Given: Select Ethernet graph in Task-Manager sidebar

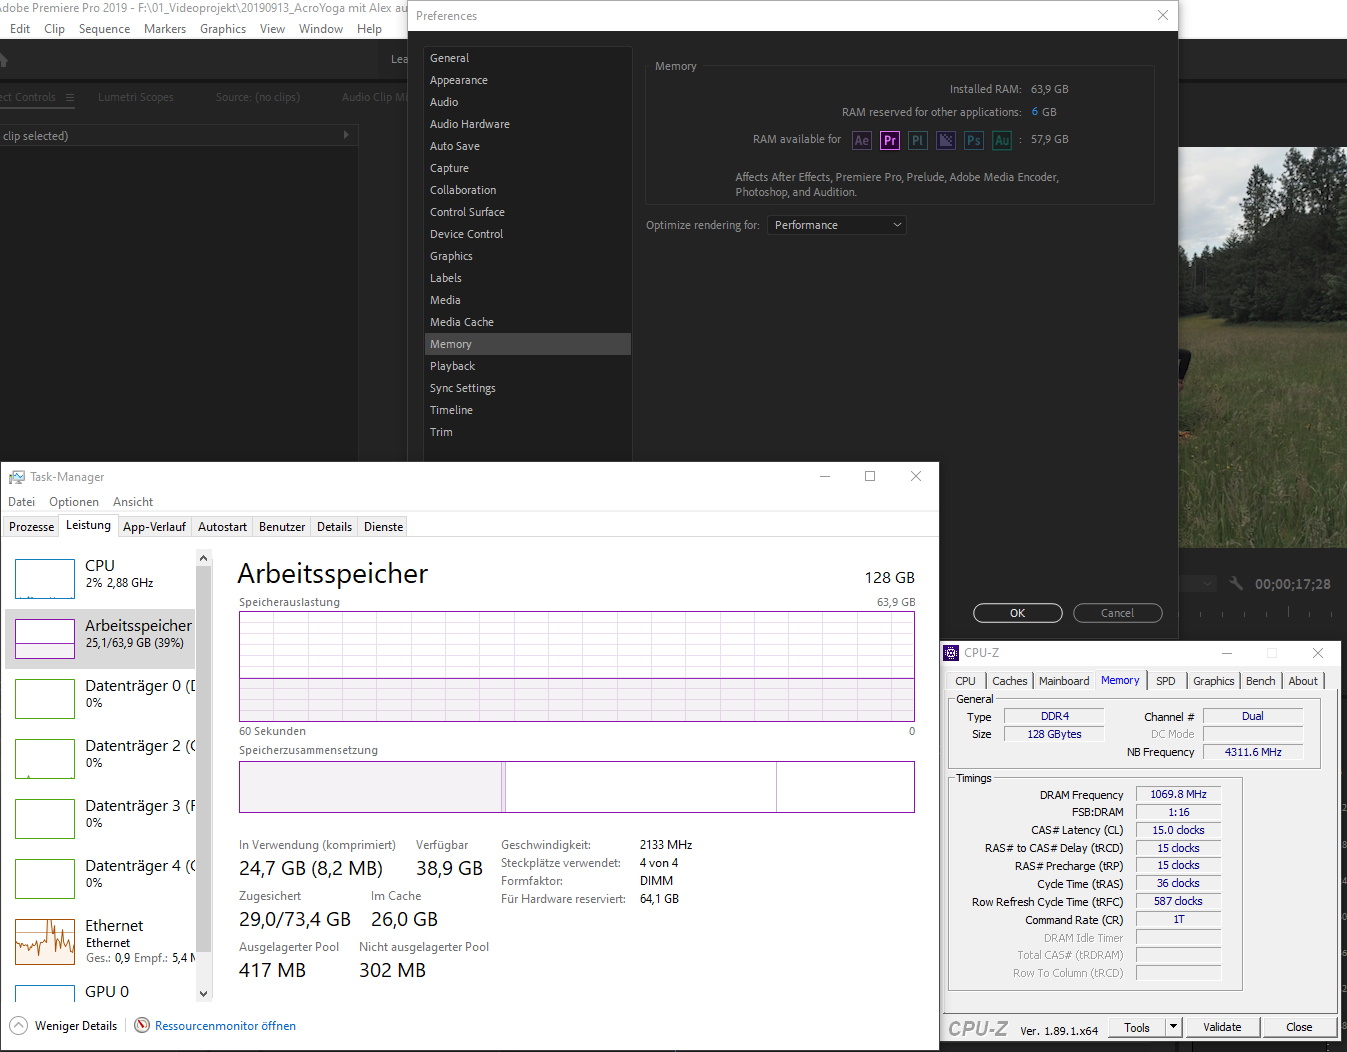Looking at the screenshot, I should pyautogui.click(x=45, y=942).
